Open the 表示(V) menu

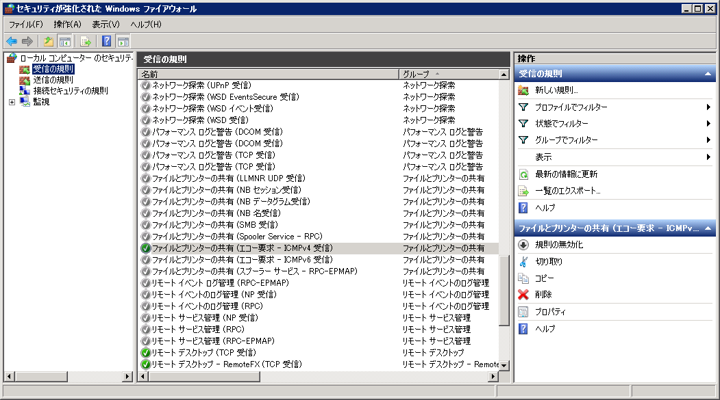pos(106,24)
